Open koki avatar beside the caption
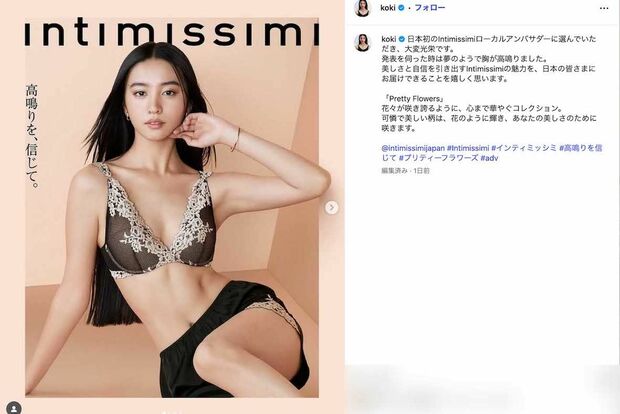 click(362, 42)
